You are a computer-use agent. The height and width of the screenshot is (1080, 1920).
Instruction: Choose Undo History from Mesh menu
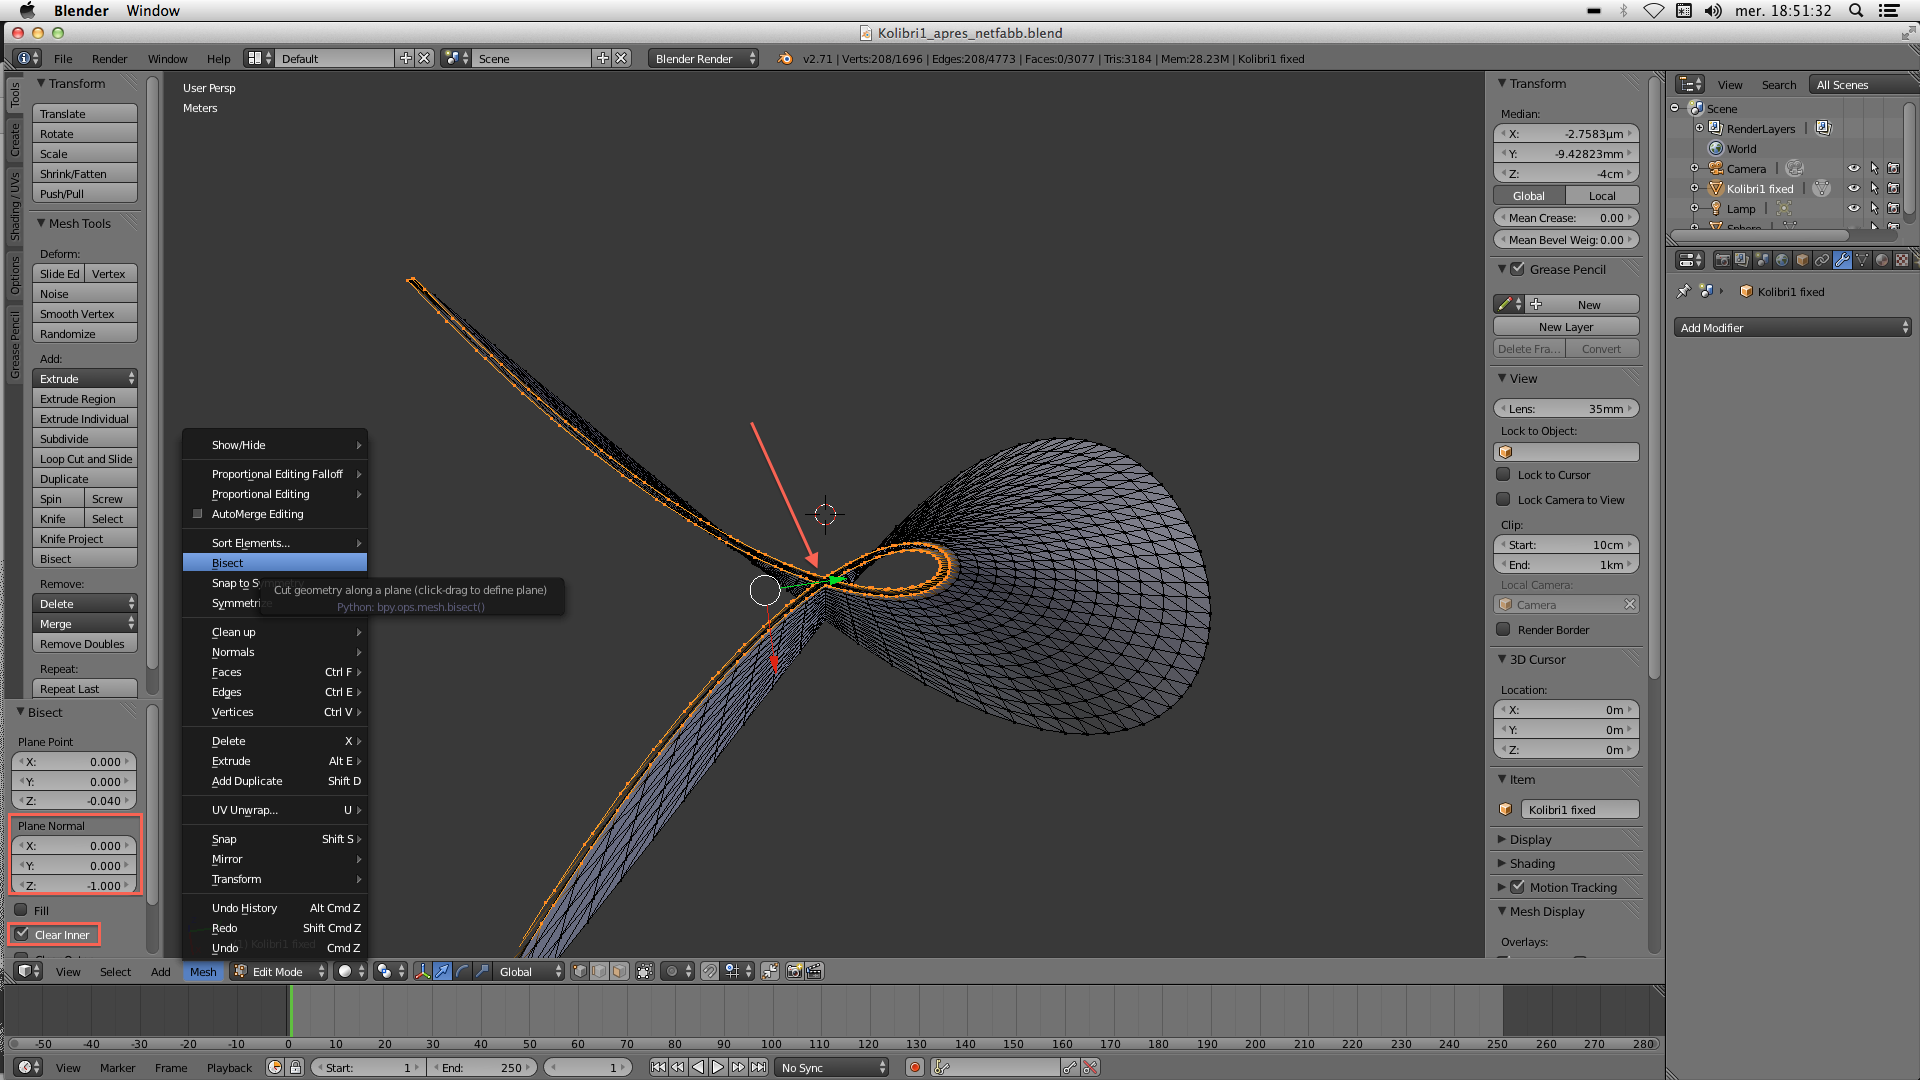coord(275,908)
